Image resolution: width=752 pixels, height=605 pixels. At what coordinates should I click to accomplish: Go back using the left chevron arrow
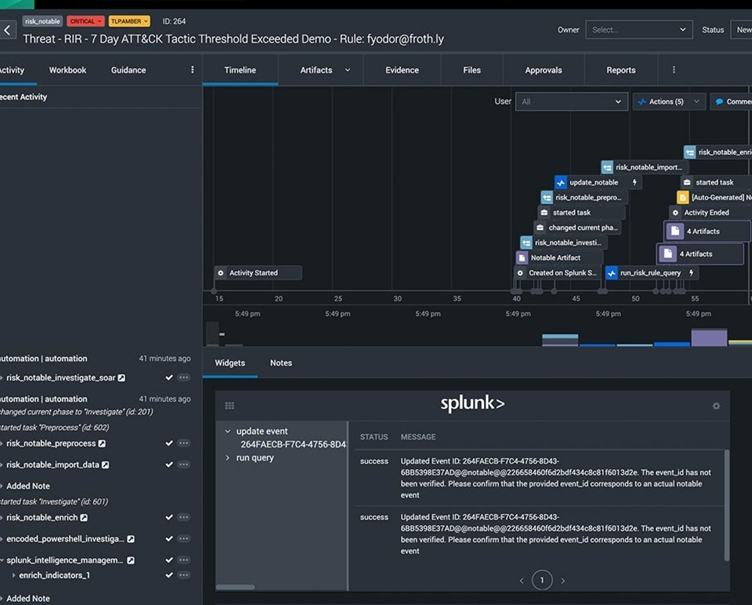click(7, 30)
